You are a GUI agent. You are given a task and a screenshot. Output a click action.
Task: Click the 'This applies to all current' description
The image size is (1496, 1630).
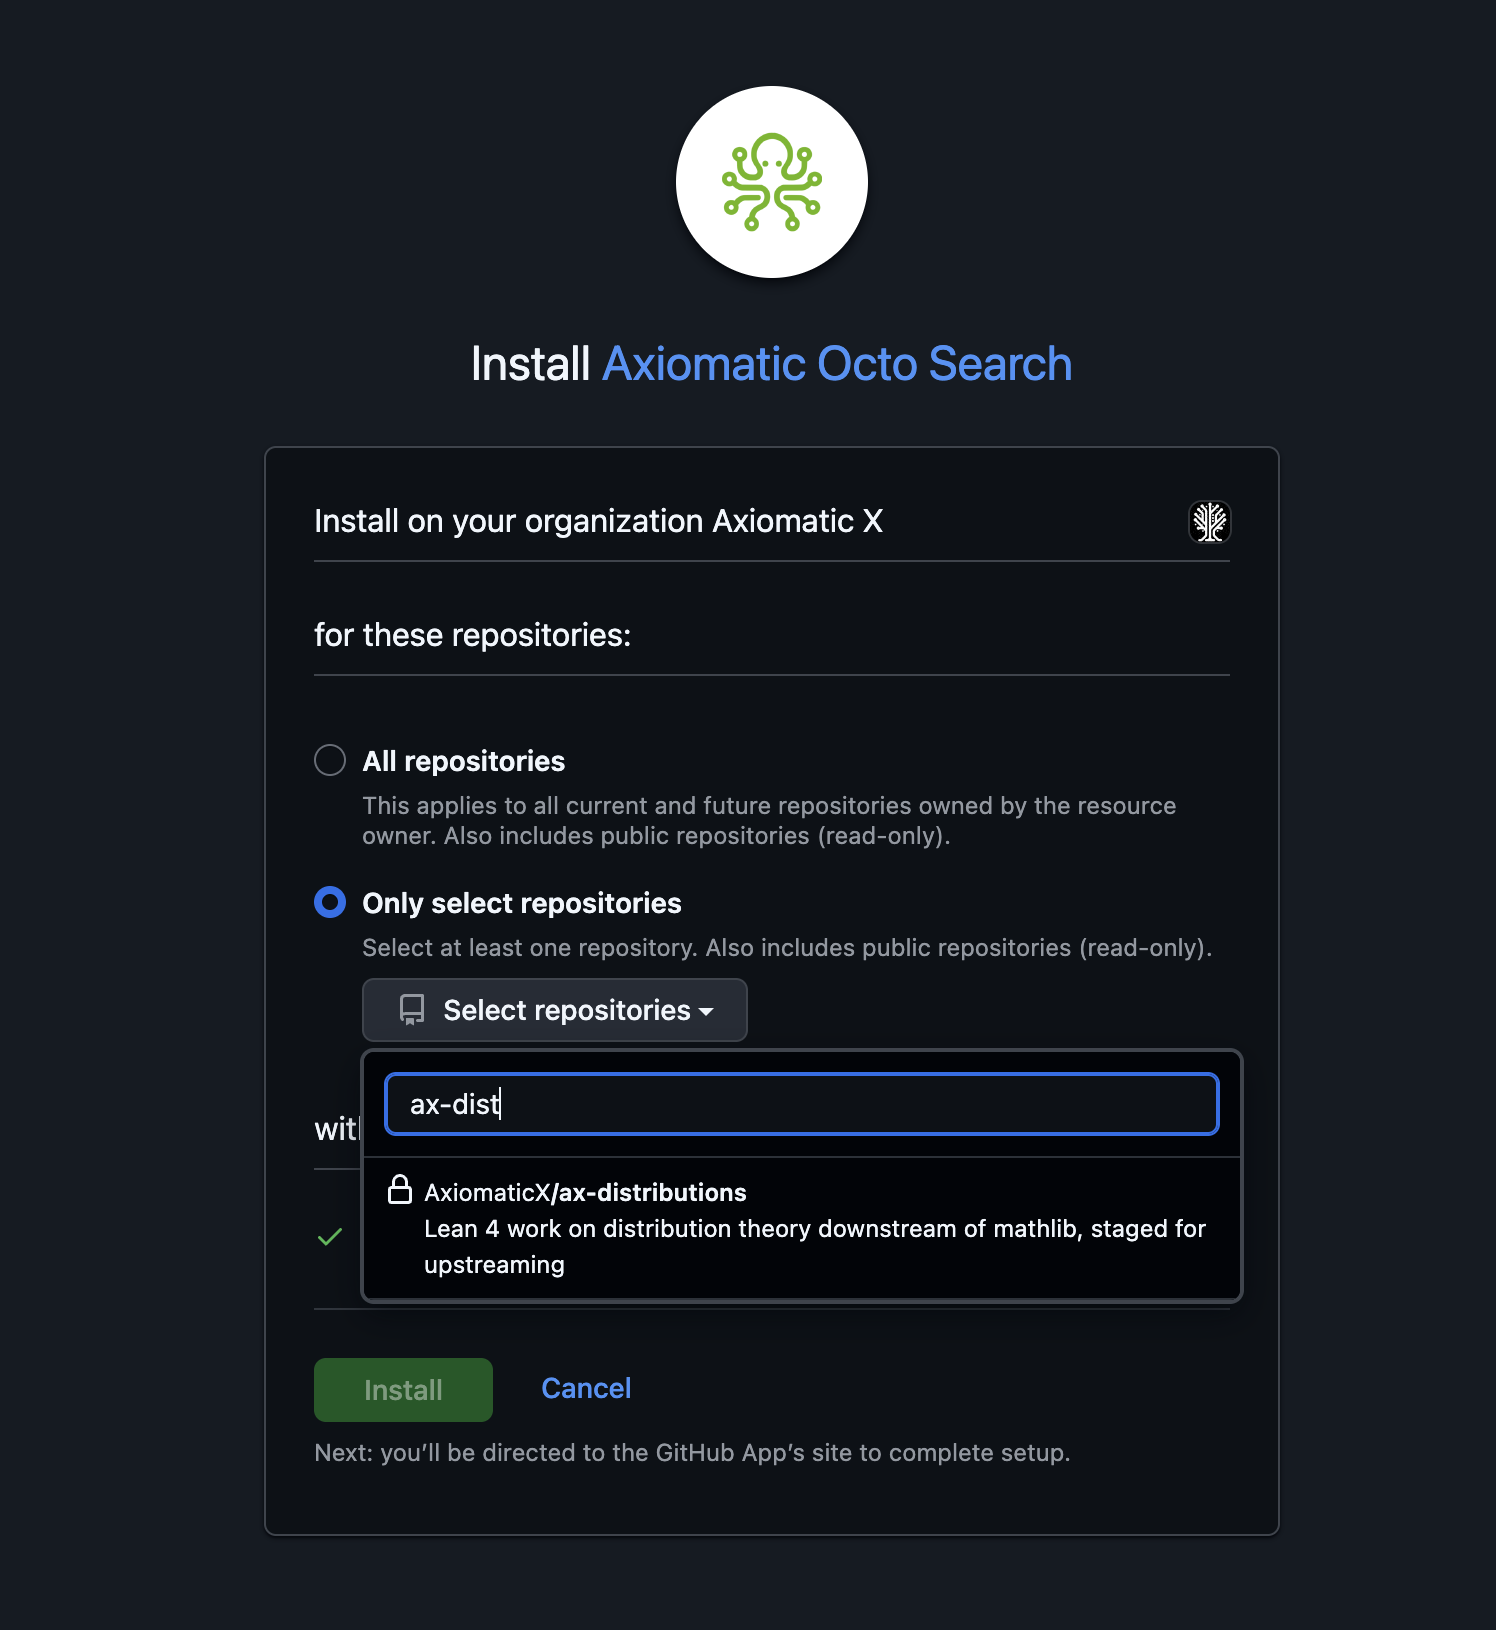click(x=769, y=821)
